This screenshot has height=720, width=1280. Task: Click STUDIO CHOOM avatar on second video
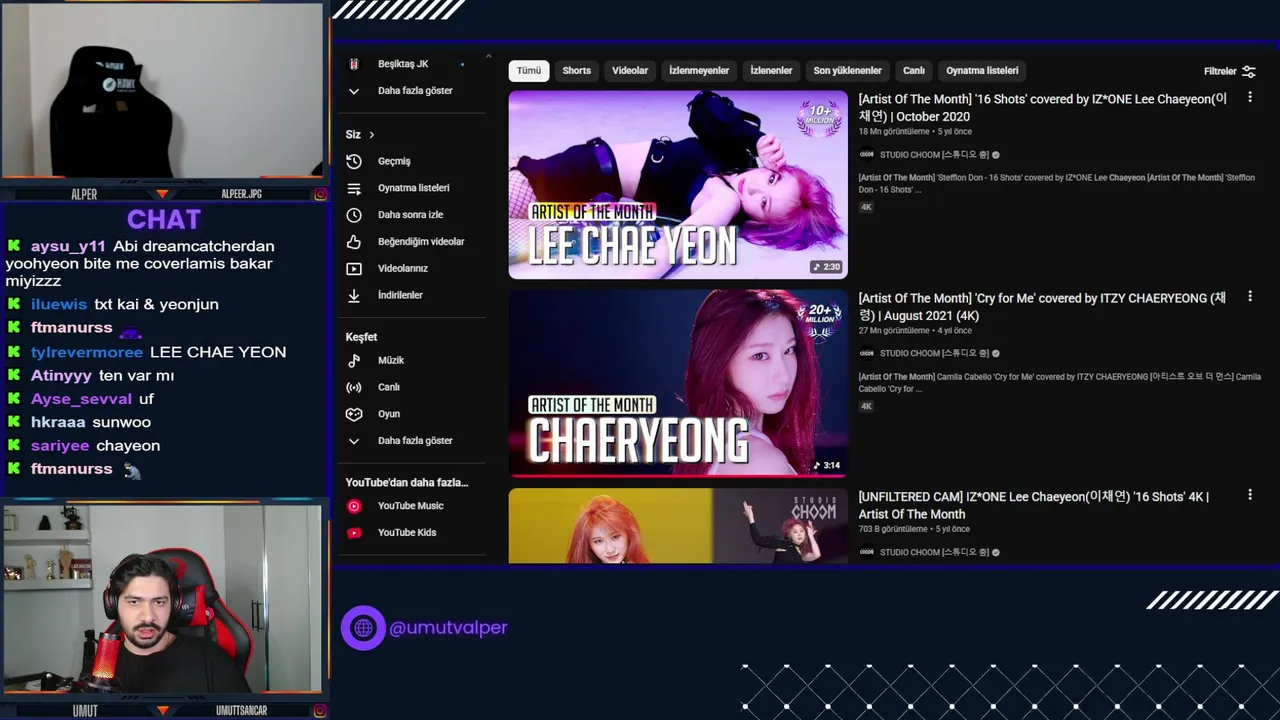[866, 353]
